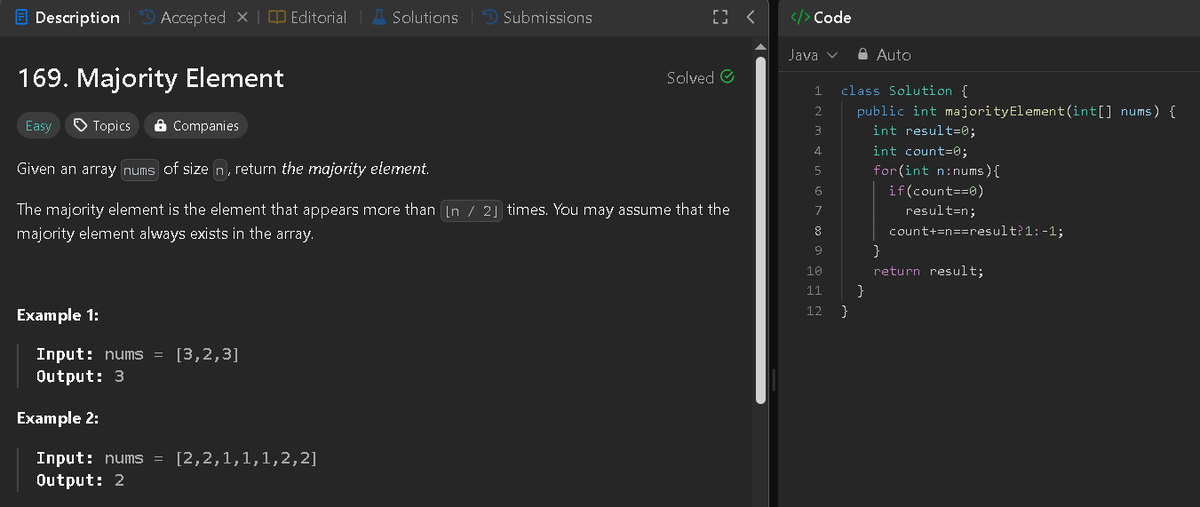
Task: Open the Java language dropdown
Action: (x=812, y=55)
